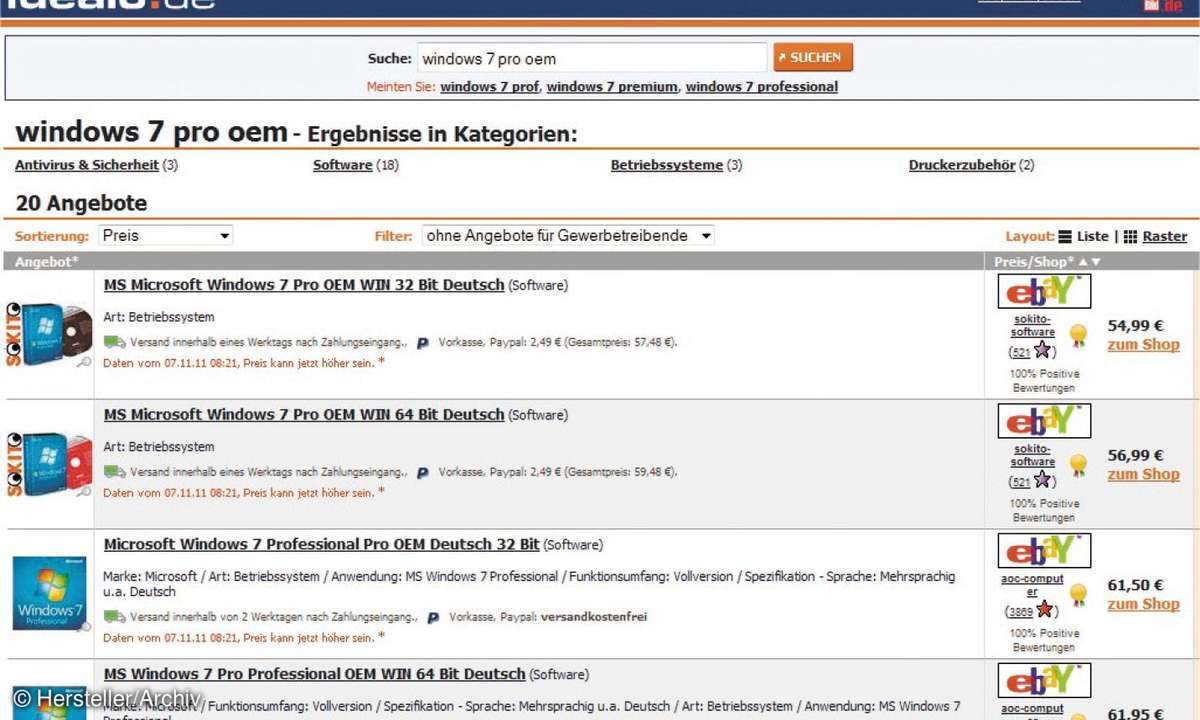The width and height of the screenshot is (1200, 720).
Task: Open sokito-software seller link on 54,99 € offer
Action: coord(1032,326)
